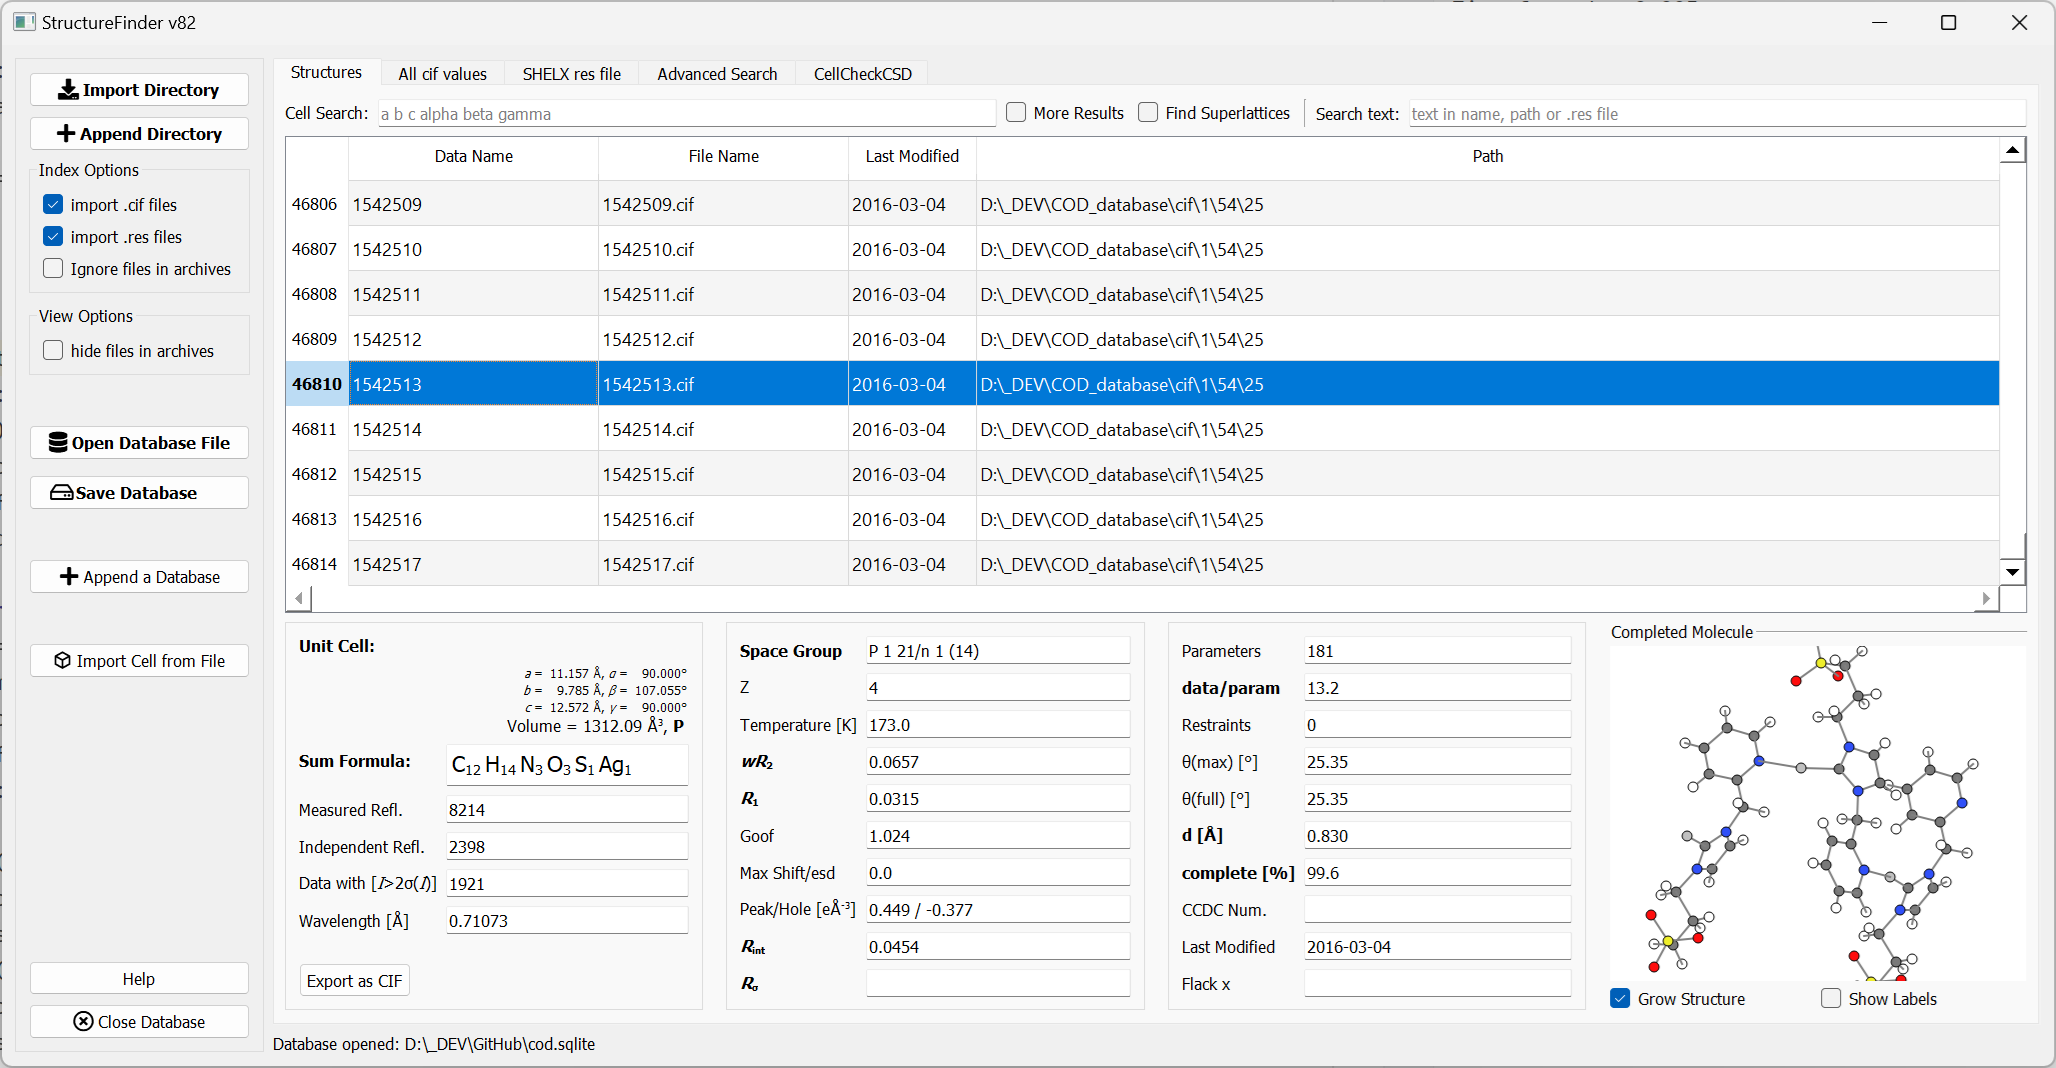This screenshot has width=2056, height=1068.
Task: Check hide files in archives
Action: (x=52, y=350)
